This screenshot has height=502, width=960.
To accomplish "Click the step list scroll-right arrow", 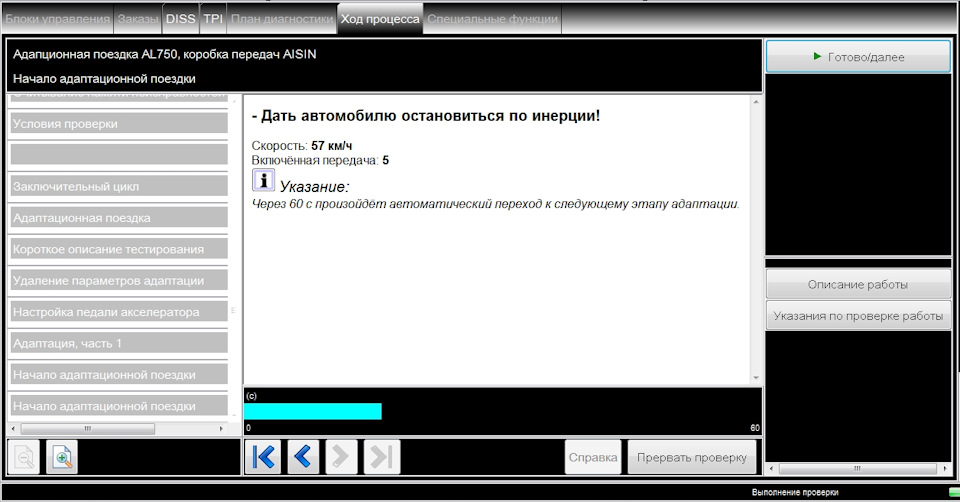I will tap(221, 429).
